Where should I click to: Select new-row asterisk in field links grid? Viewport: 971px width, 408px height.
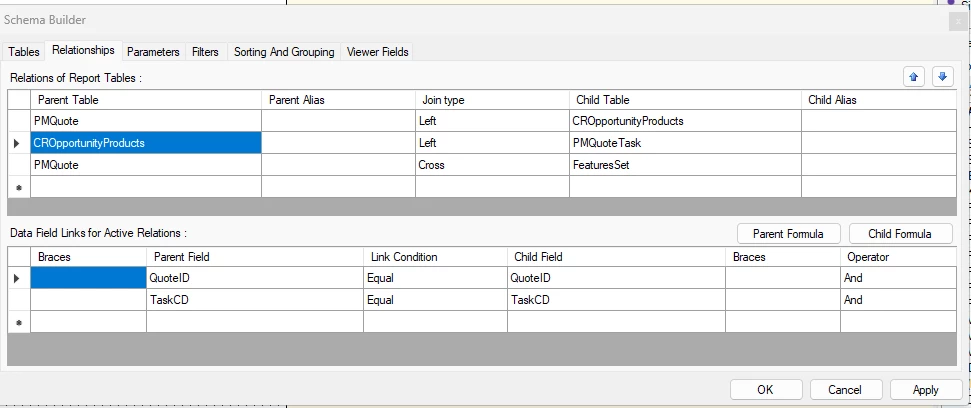[19, 323]
